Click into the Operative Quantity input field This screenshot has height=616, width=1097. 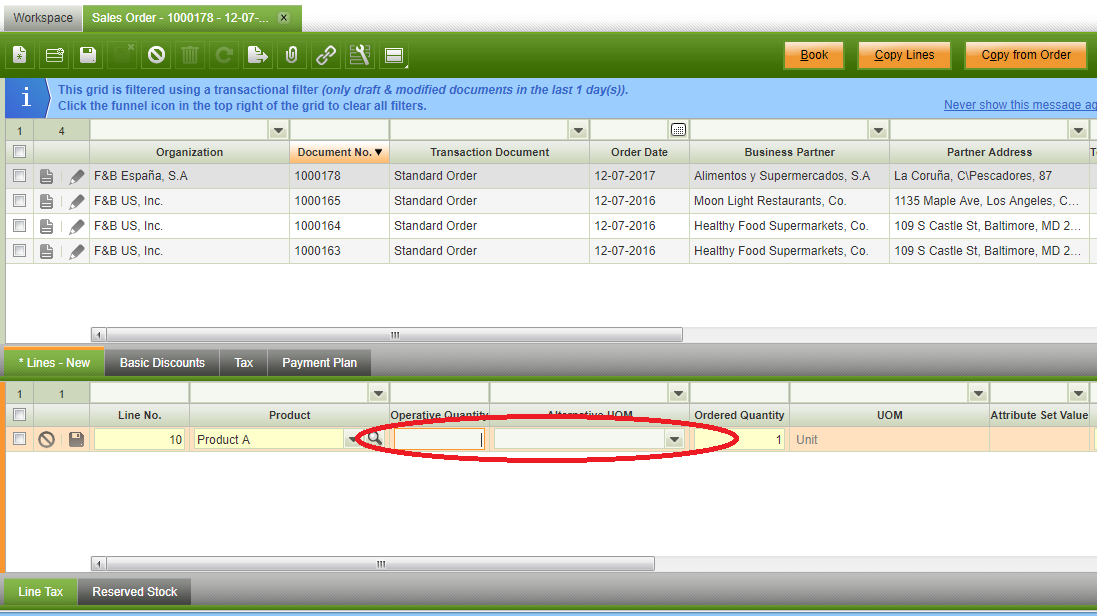[438, 439]
